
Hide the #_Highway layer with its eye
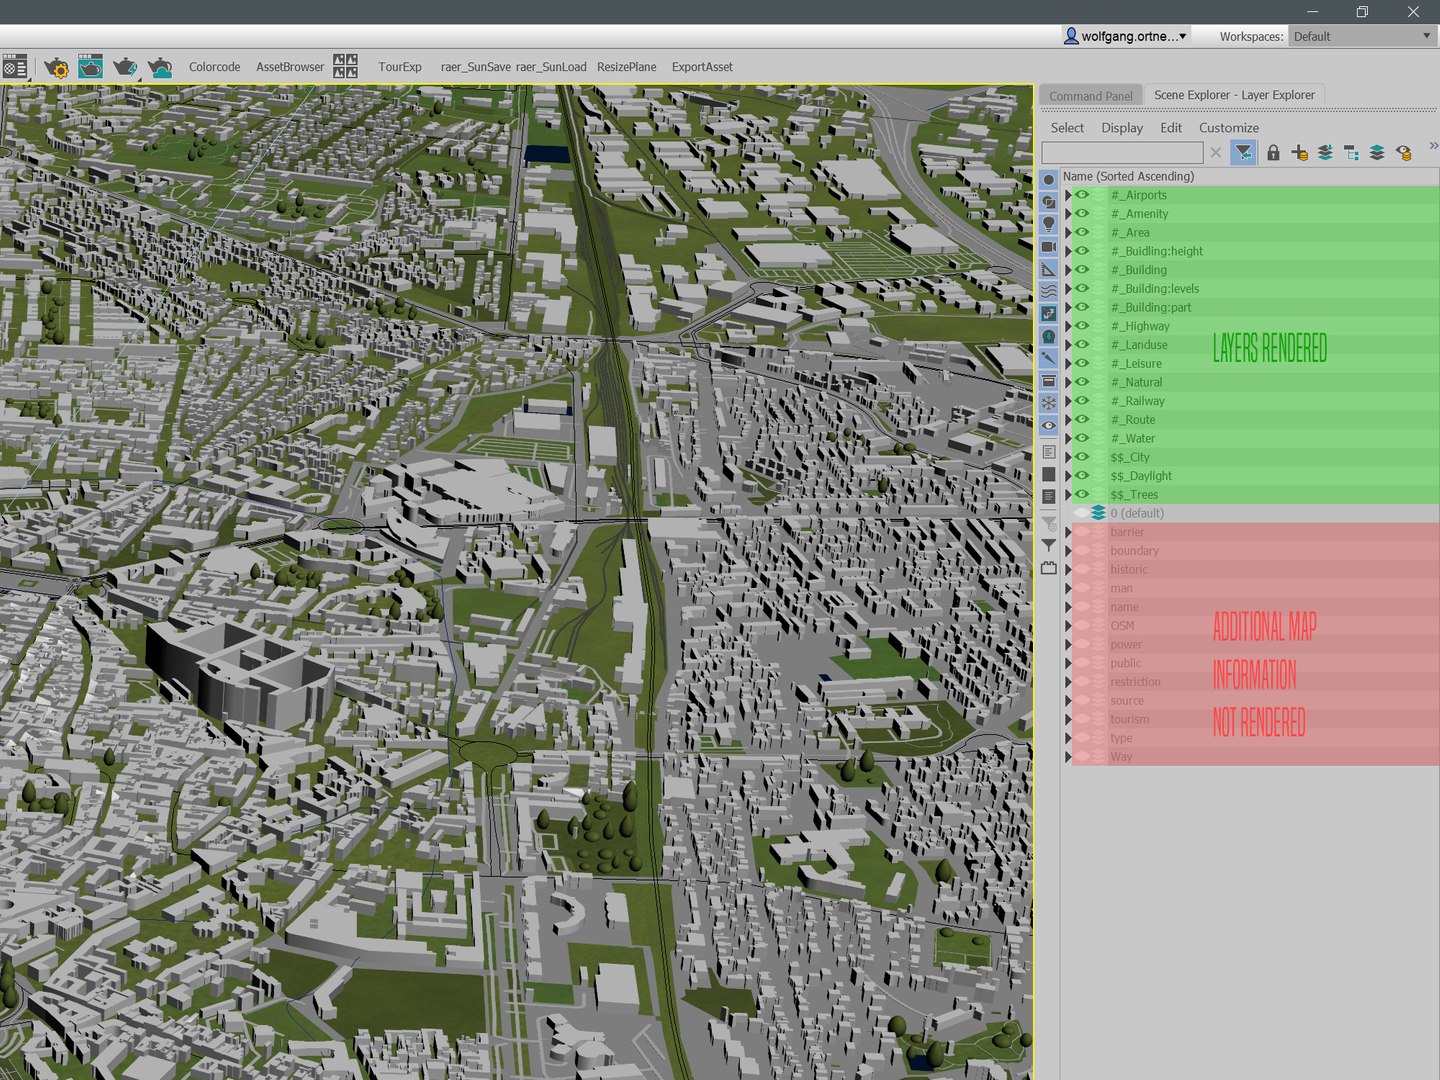click(x=1082, y=326)
